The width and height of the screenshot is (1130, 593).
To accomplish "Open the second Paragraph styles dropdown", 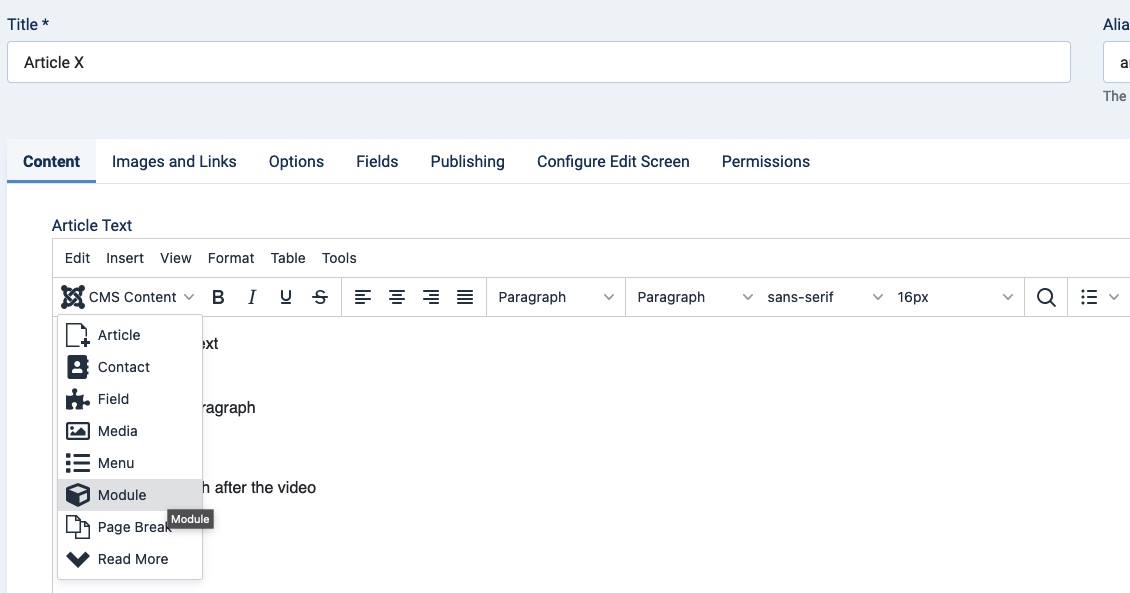I will pyautogui.click(x=695, y=297).
